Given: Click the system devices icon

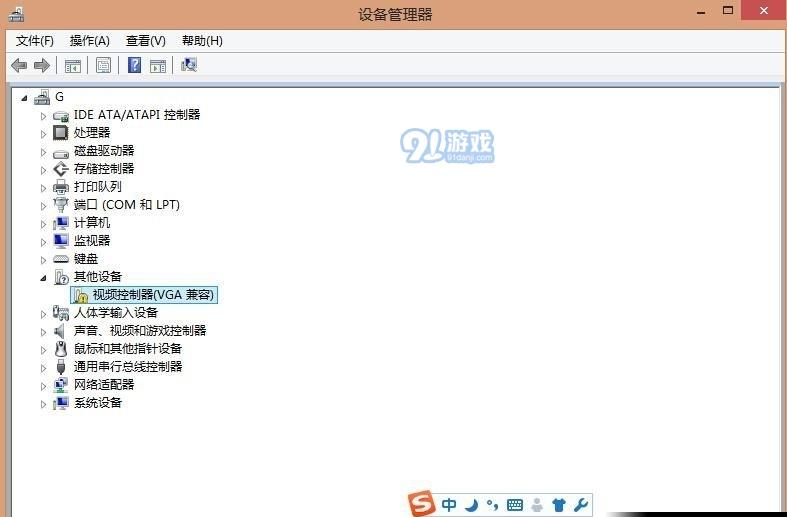Looking at the screenshot, I should point(61,403).
